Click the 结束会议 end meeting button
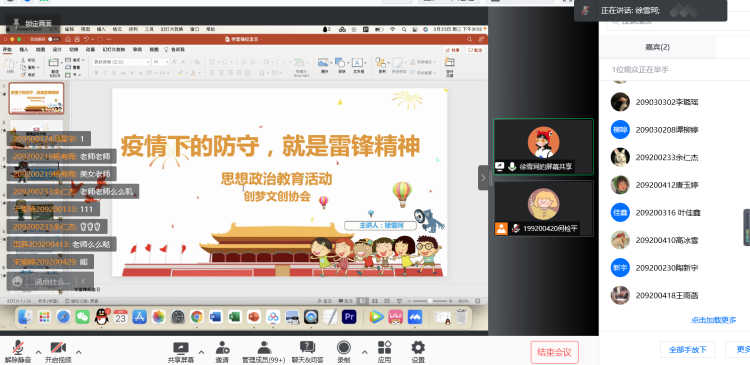750x365 pixels. 554,353
